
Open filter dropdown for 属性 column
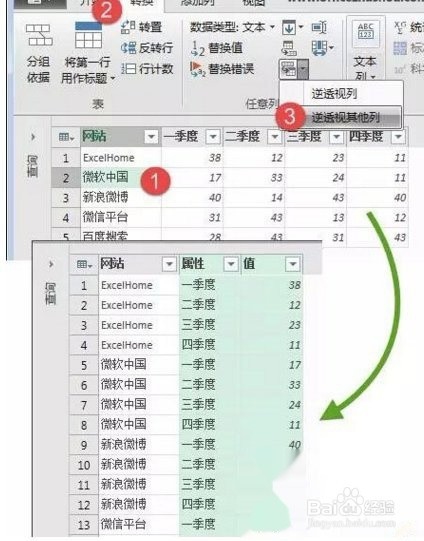(231, 264)
